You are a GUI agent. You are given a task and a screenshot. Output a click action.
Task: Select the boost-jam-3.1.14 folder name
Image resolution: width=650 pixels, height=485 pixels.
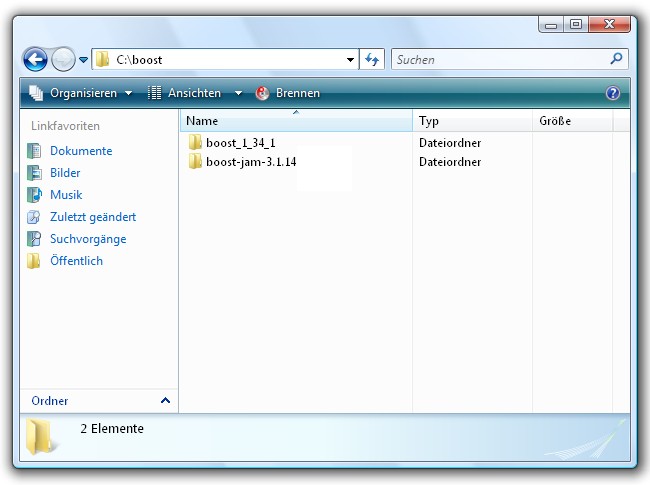[251, 162]
